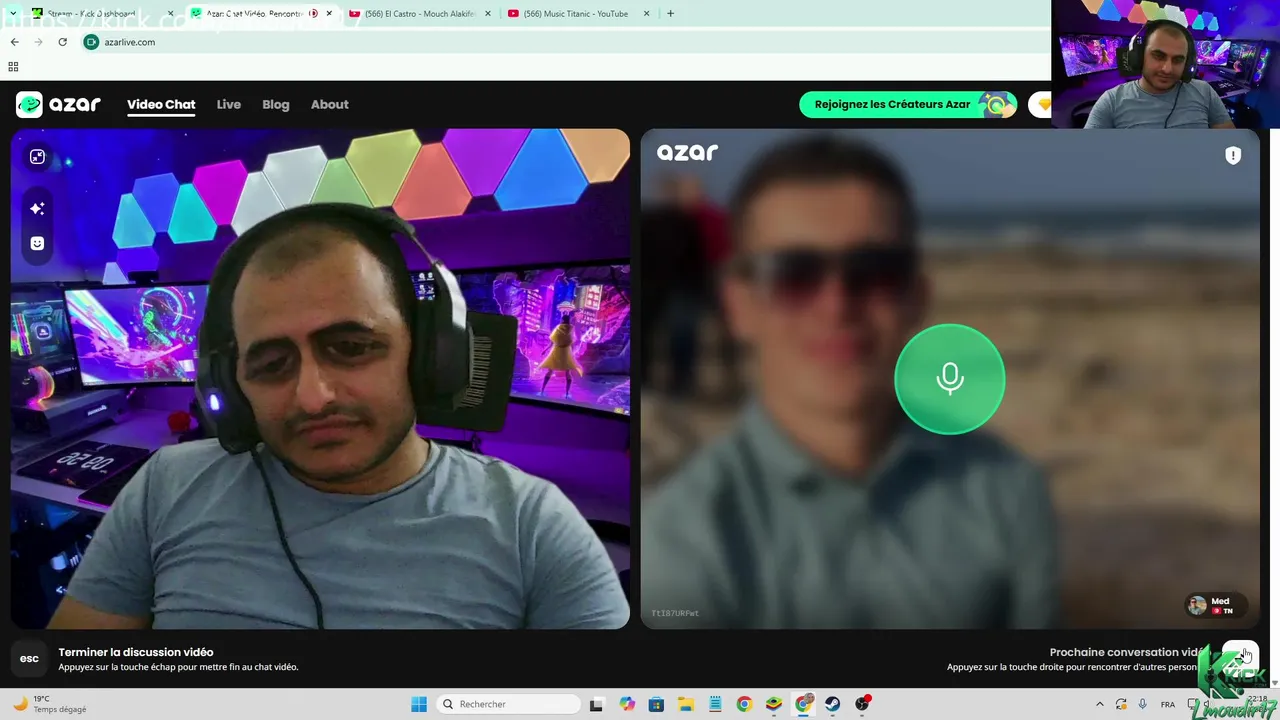Open OBS Studio from the taskbar
The width and height of the screenshot is (1280, 720).
click(x=862, y=704)
